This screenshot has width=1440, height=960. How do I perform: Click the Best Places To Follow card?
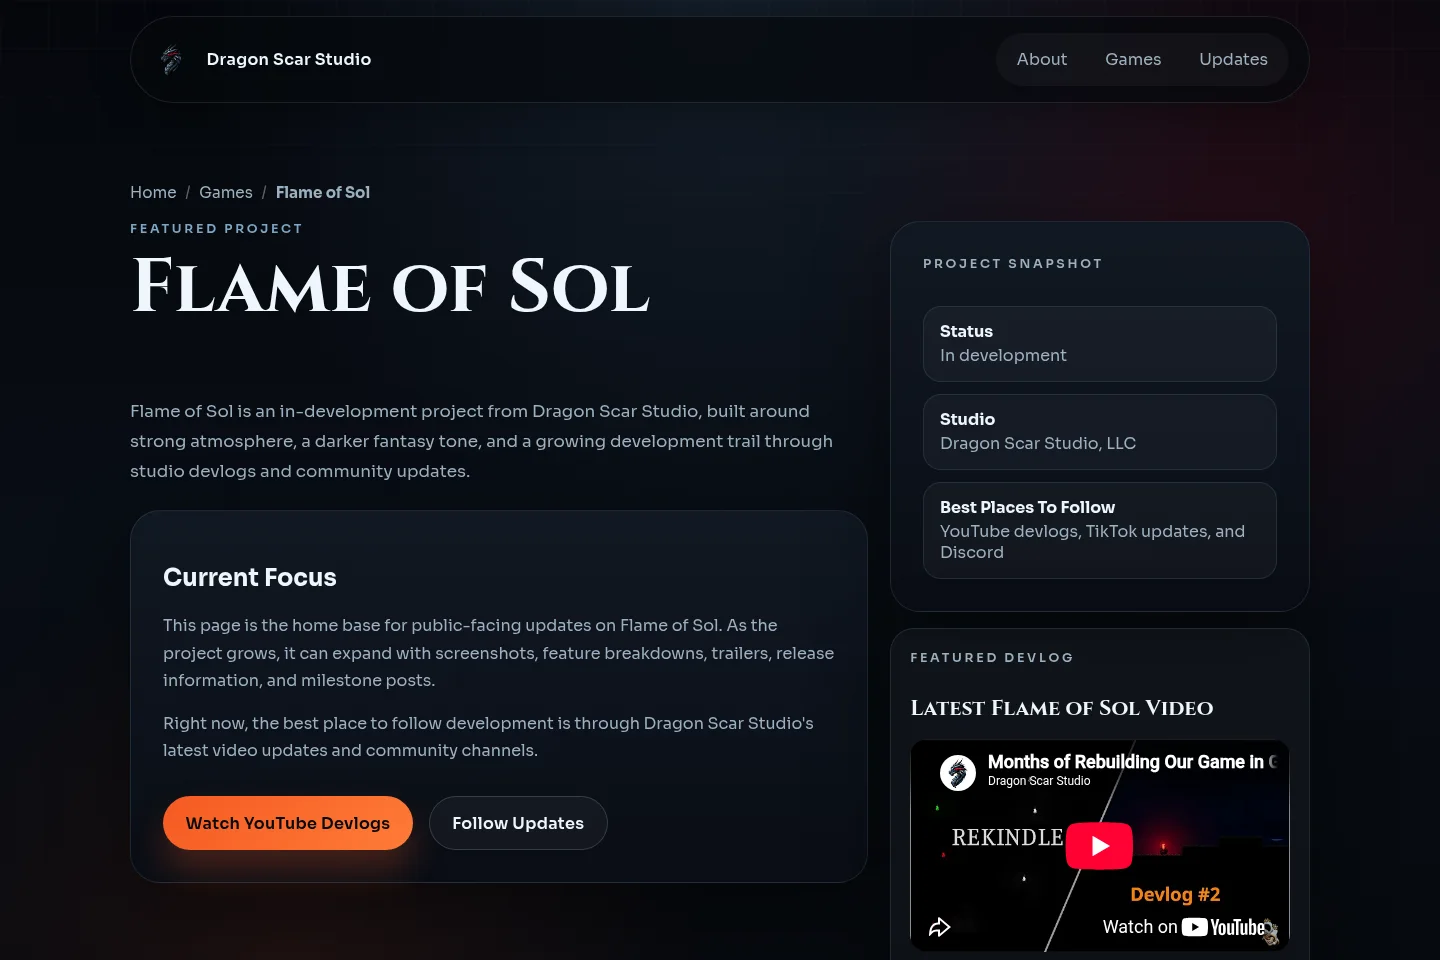coord(1100,530)
